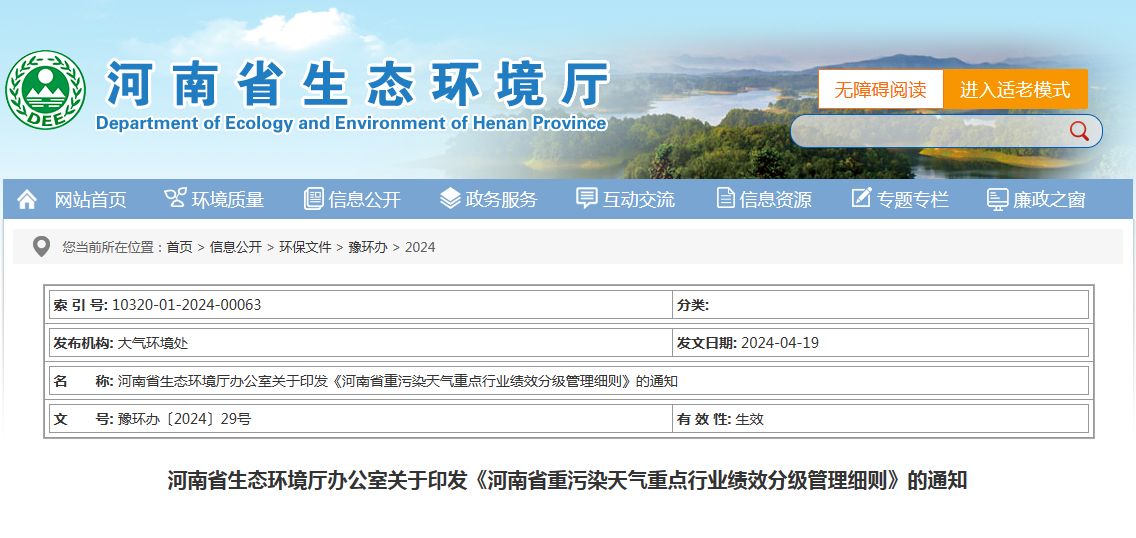Select publishing agency 大气环境处
This screenshot has width=1136, height=538.
[x=153, y=343]
